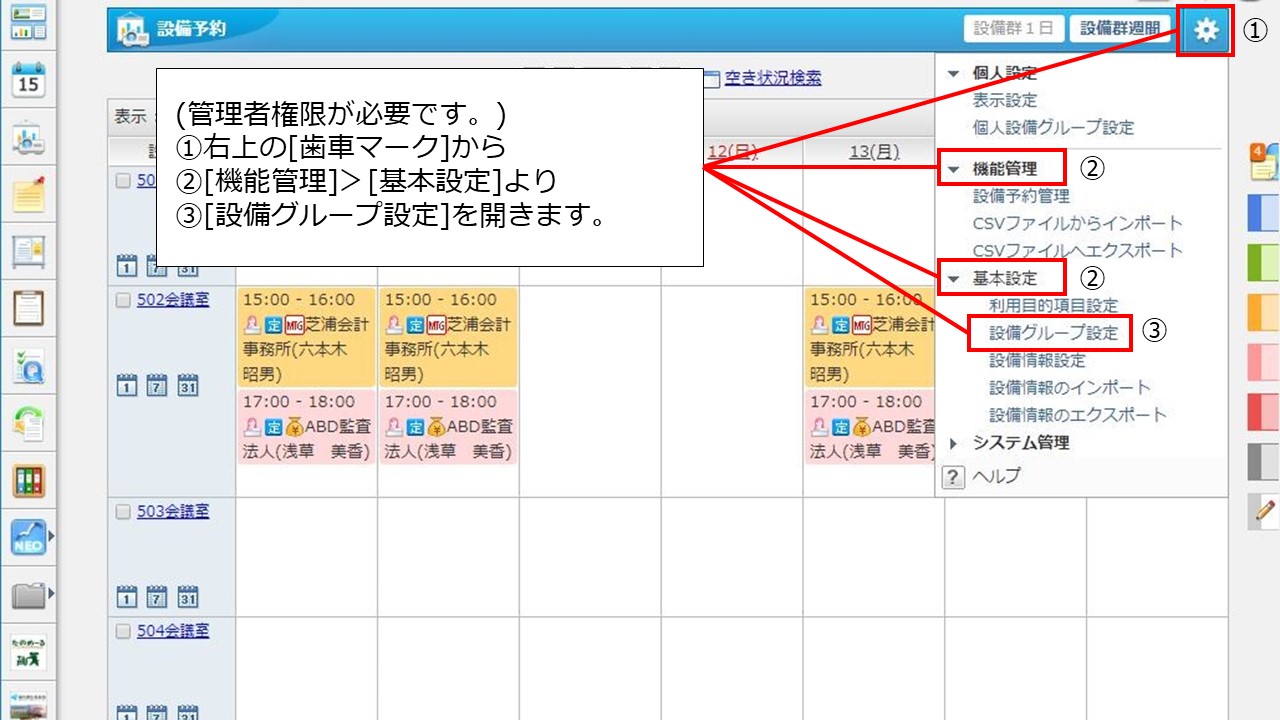The width and height of the screenshot is (1280, 720).
Task: Open the 503会議室 link
Action: tap(173, 511)
